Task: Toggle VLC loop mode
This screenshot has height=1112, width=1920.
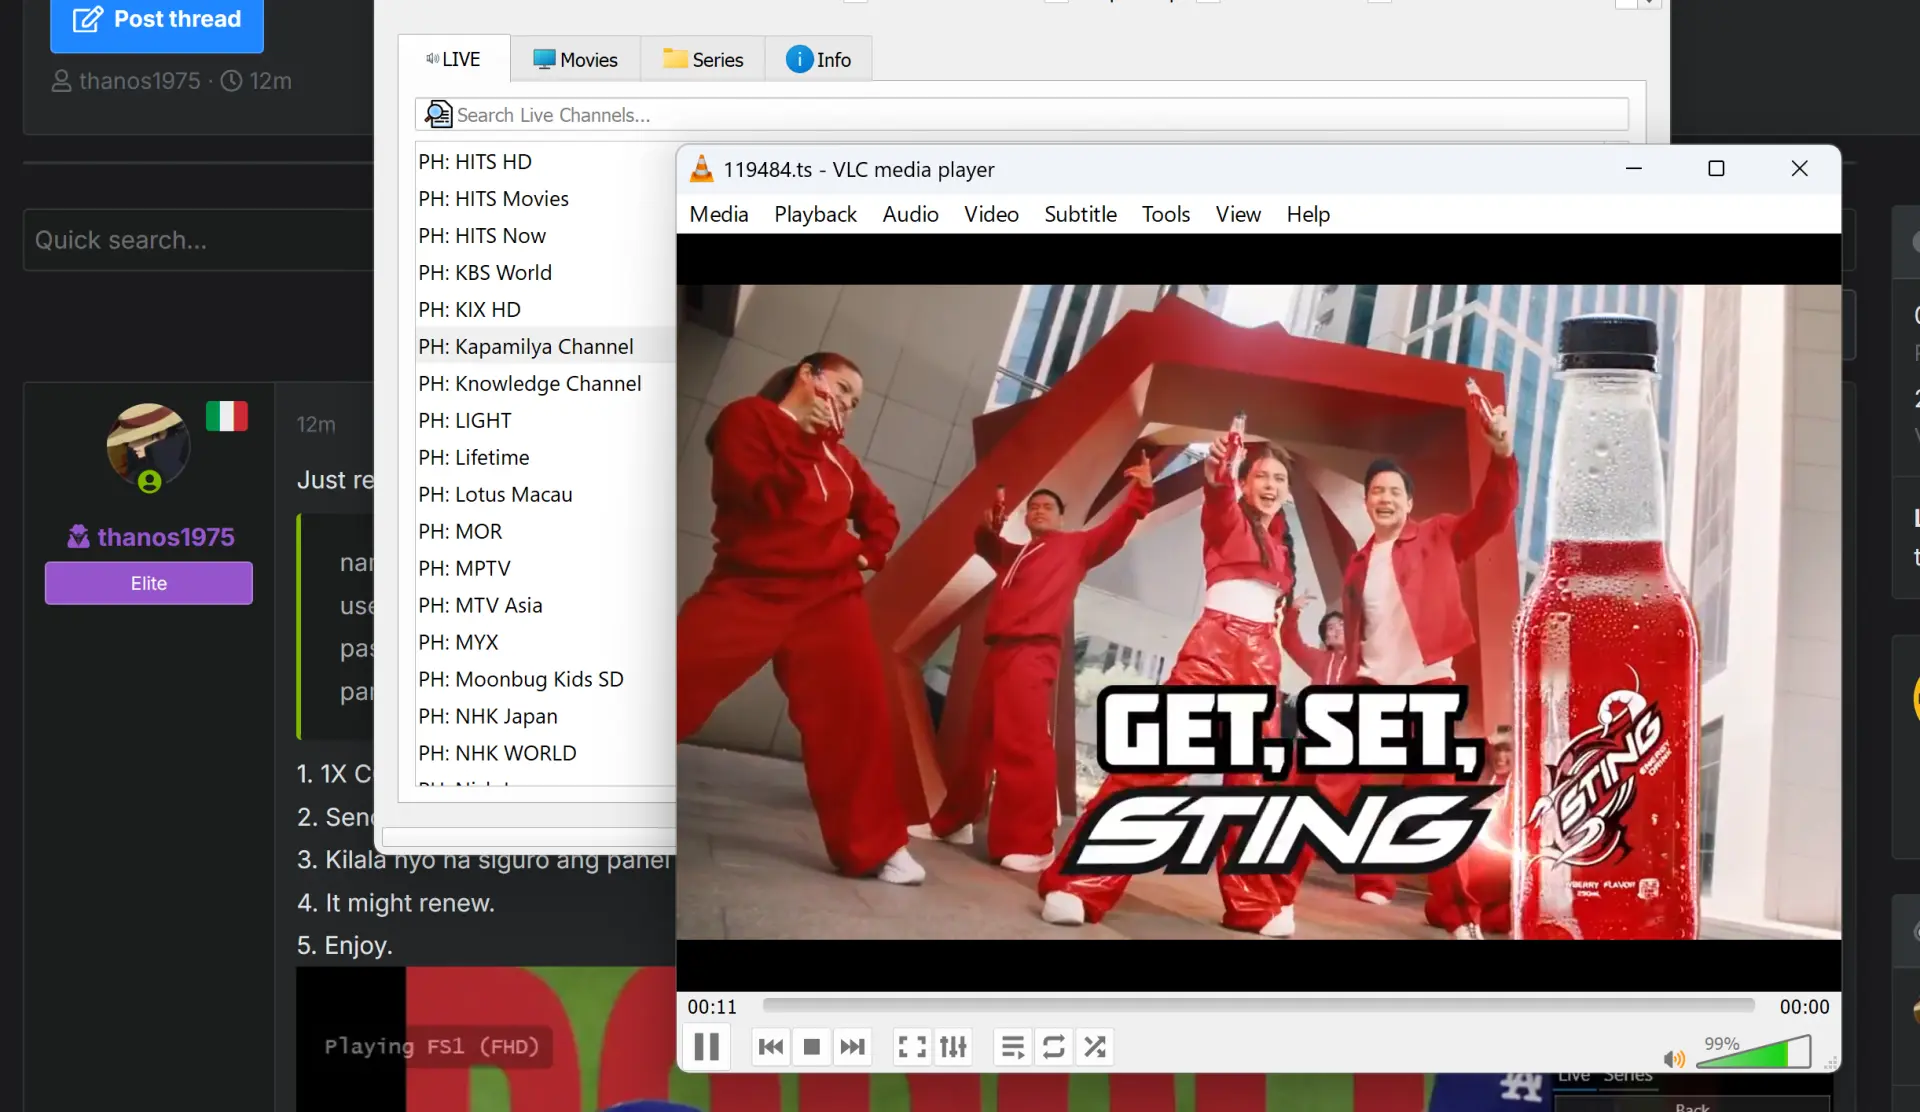Action: (1054, 1047)
